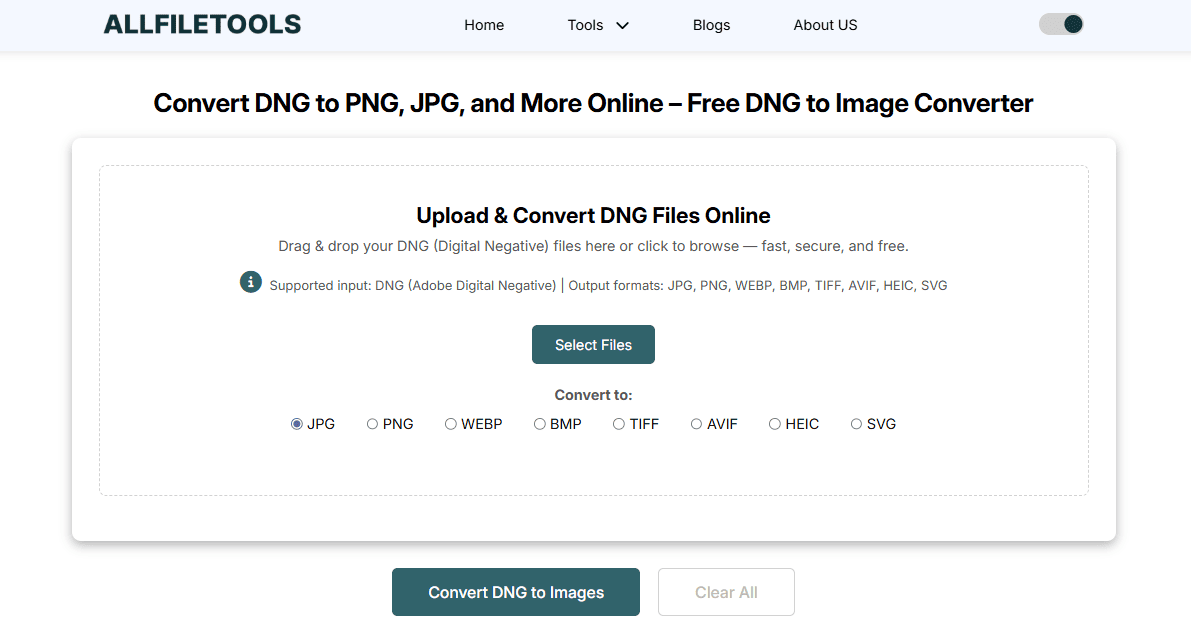
Task: Select the JPG output format
Action: pos(297,424)
